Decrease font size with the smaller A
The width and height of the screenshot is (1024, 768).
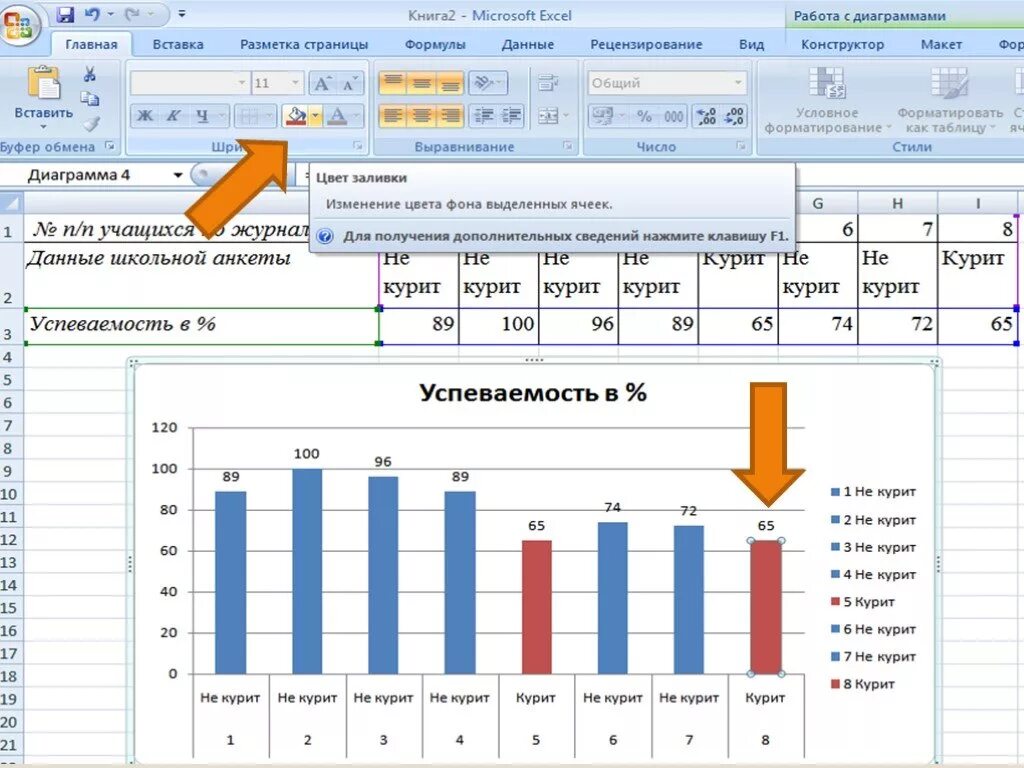[349, 83]
